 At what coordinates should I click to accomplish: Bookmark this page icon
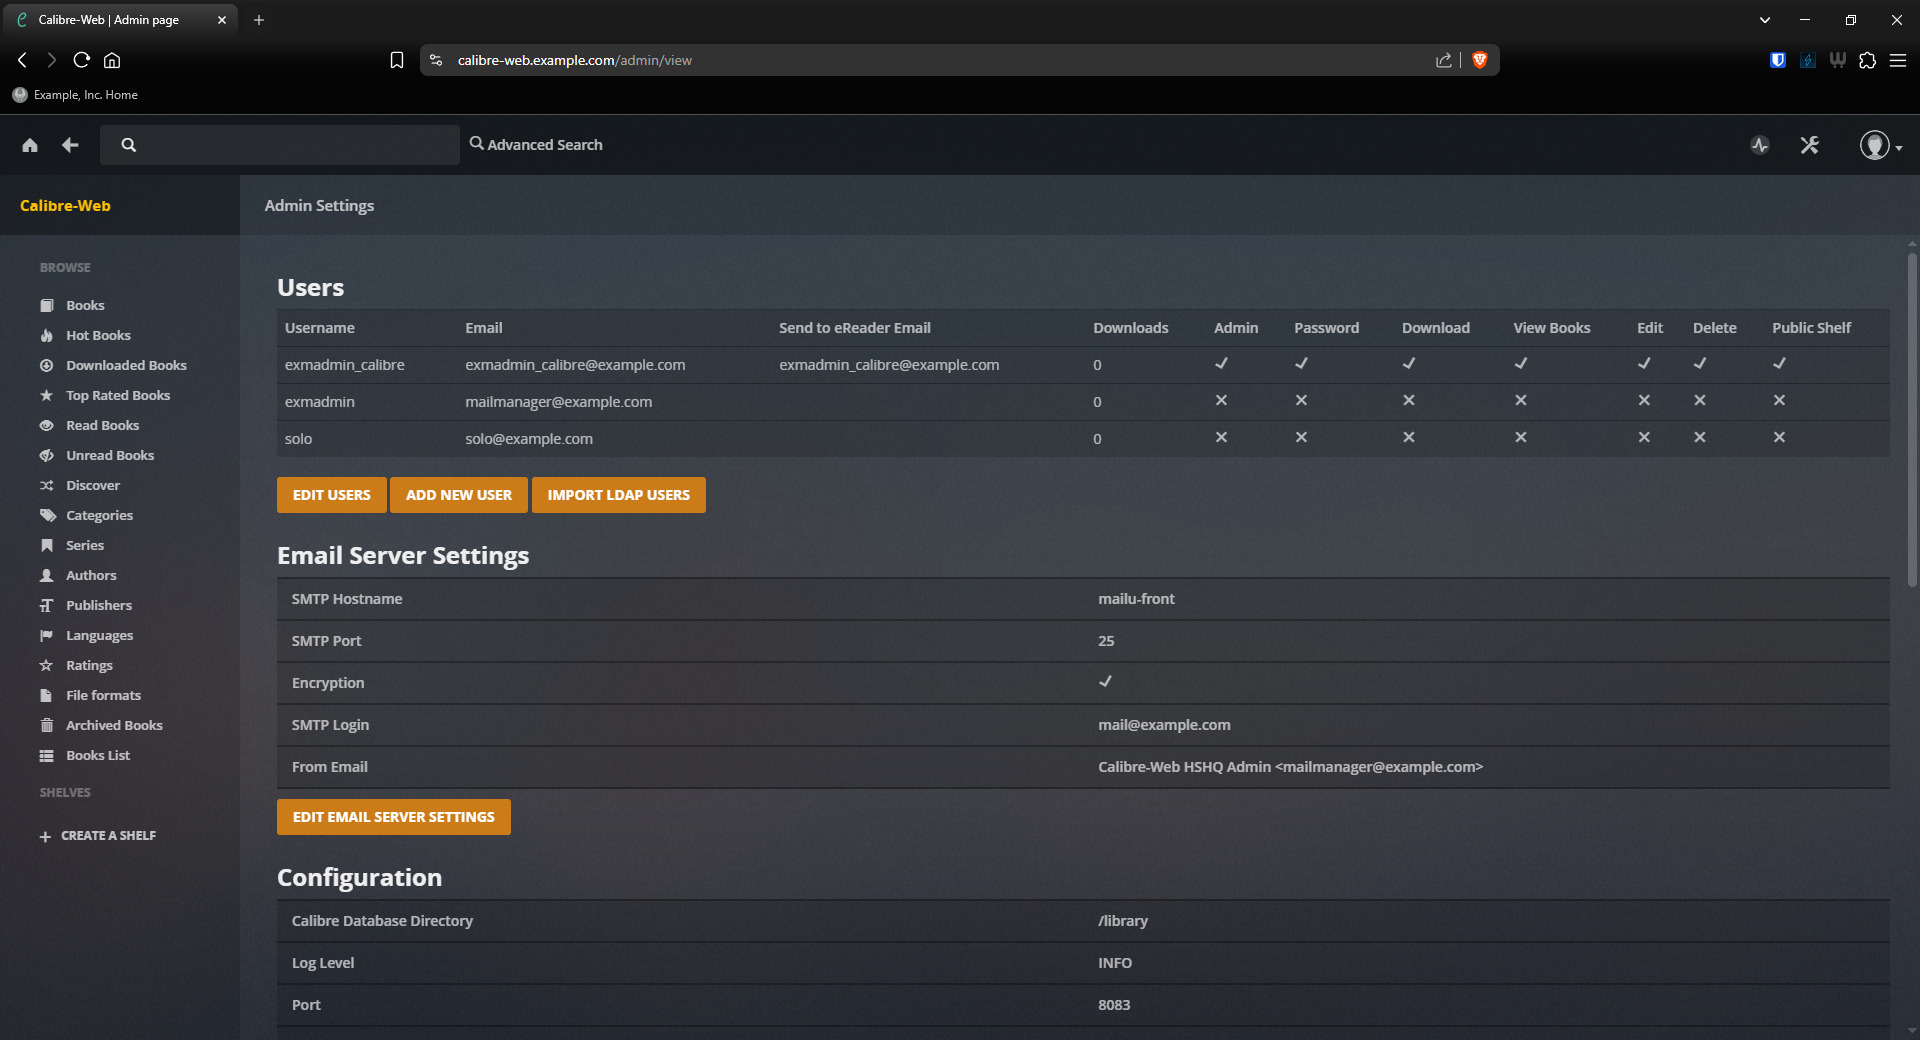[397, 60]
